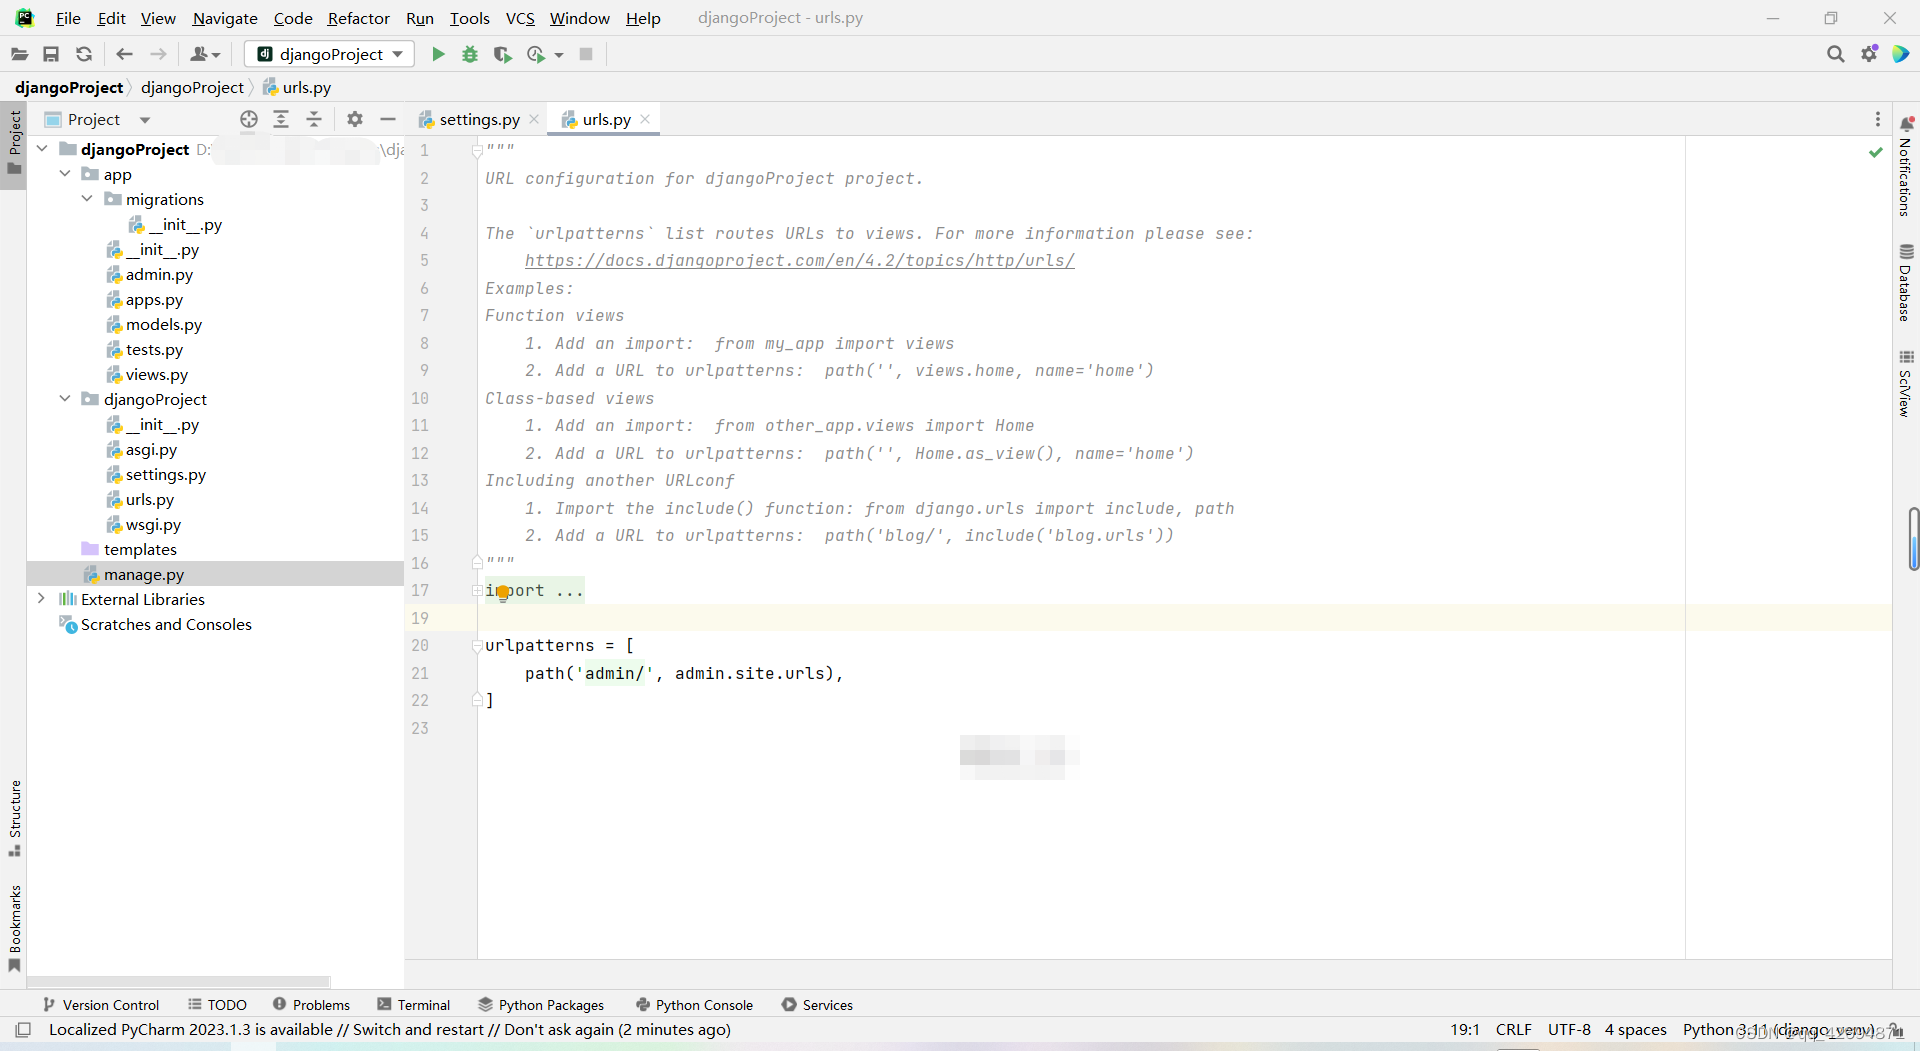The width and height of the screenshot is (1920, 1051).
Task: Open the Navigate menu
Action: (225, 18)
